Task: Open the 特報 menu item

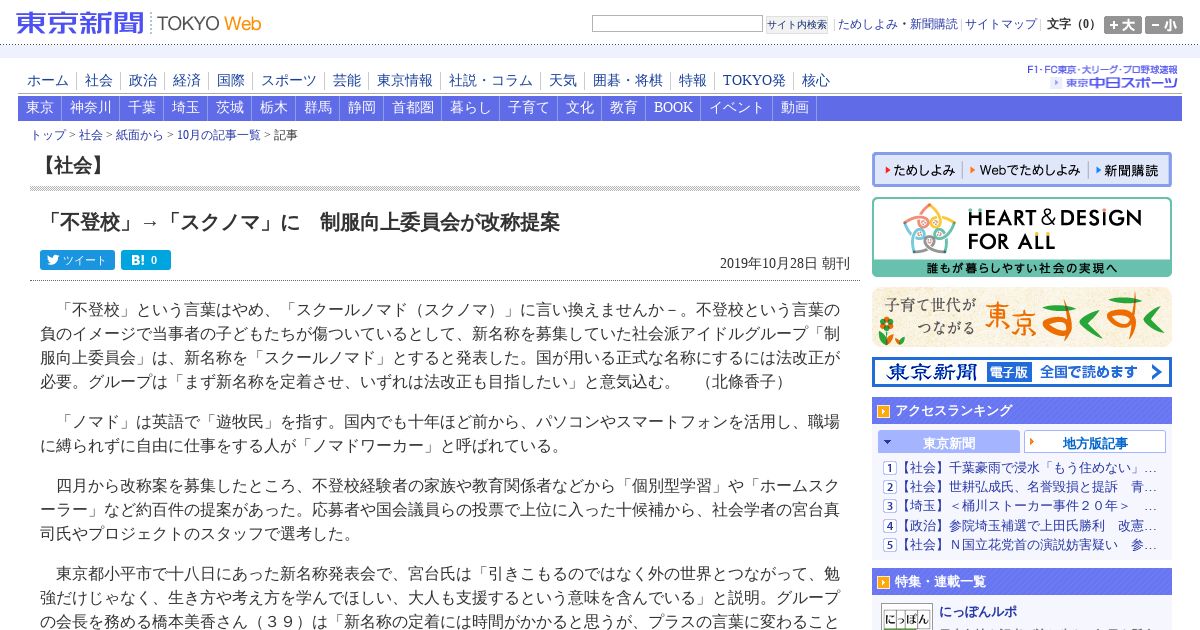Action: pyautogui.click(x=693, y=81)
